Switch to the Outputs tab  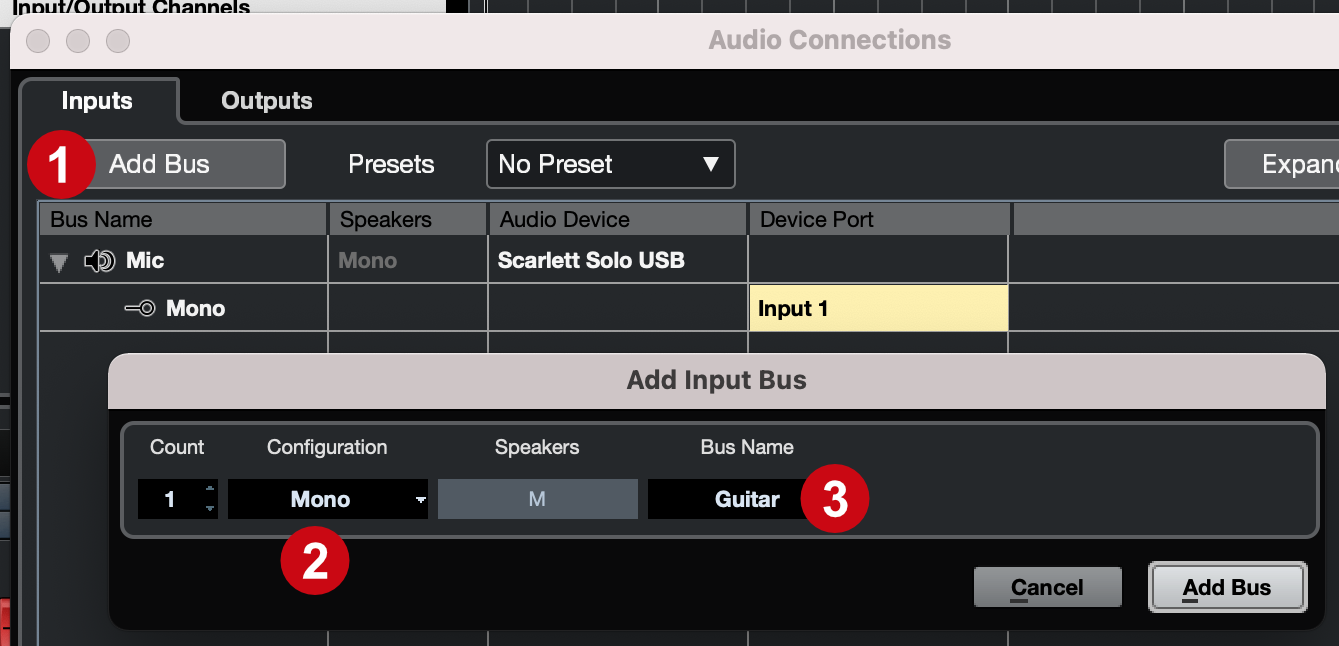pyautogui.click(x=267, y=100)
